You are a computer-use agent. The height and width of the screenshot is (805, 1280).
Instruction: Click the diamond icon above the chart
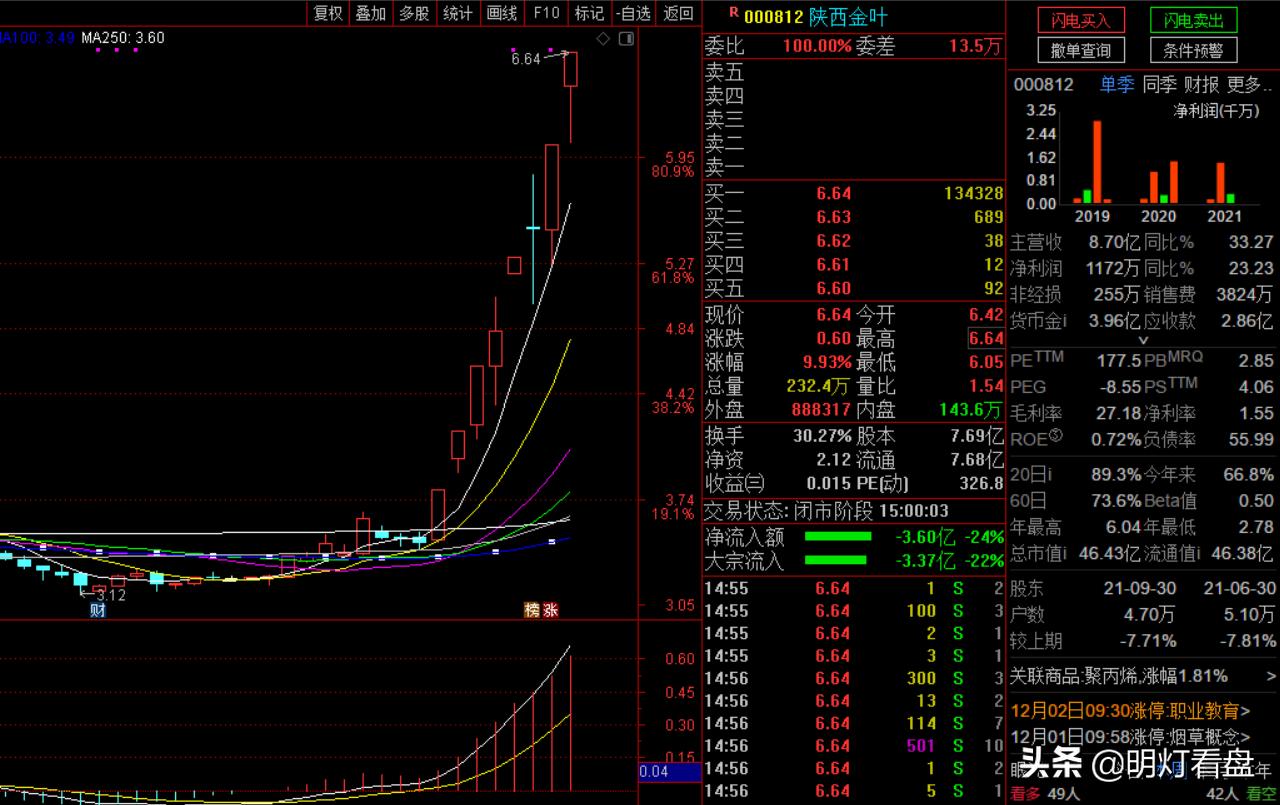coord(602,39)
